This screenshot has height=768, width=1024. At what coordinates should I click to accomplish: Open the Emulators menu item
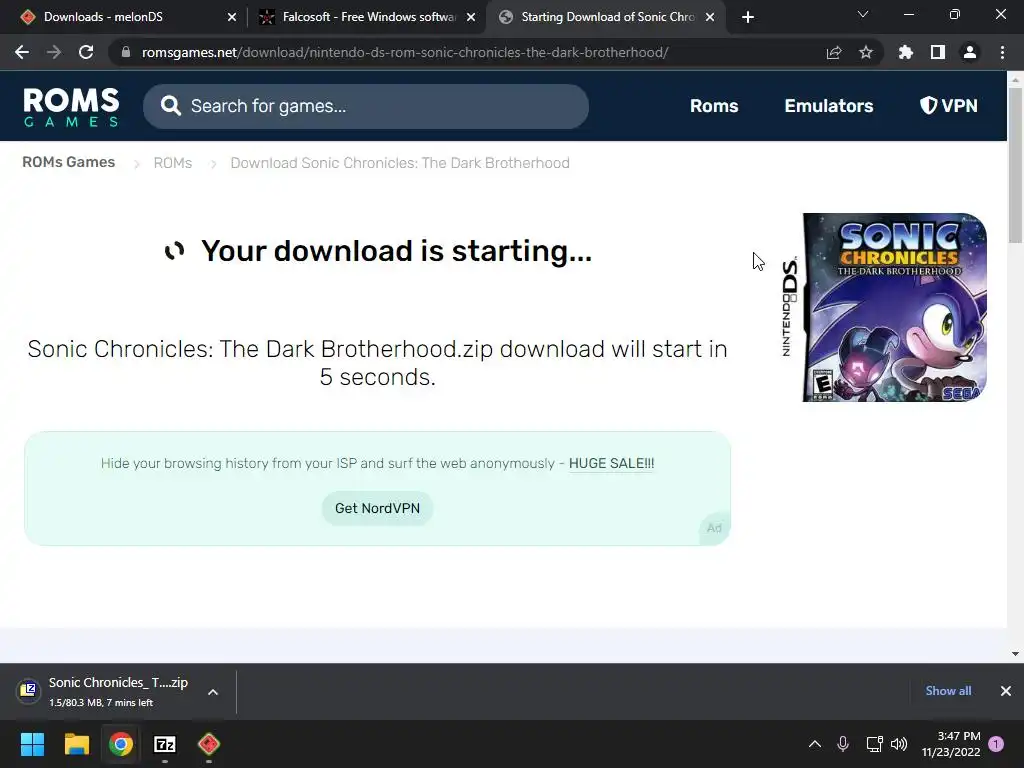[x=829, y=106]
